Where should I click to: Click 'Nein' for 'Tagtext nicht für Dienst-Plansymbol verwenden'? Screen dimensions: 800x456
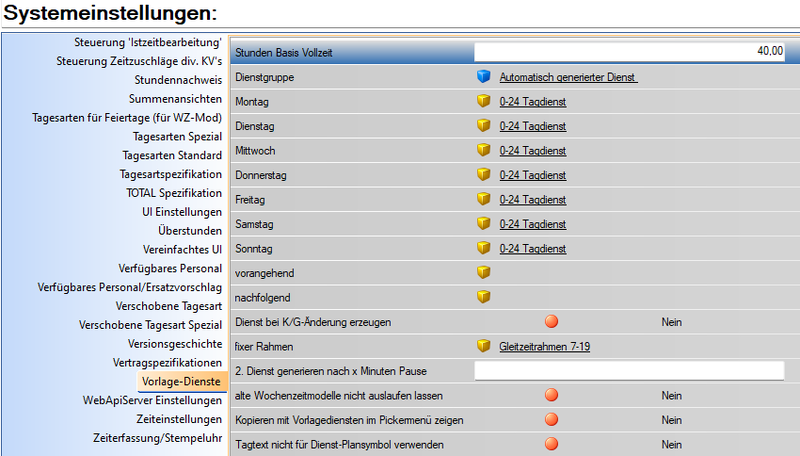(x=671, y=444)
